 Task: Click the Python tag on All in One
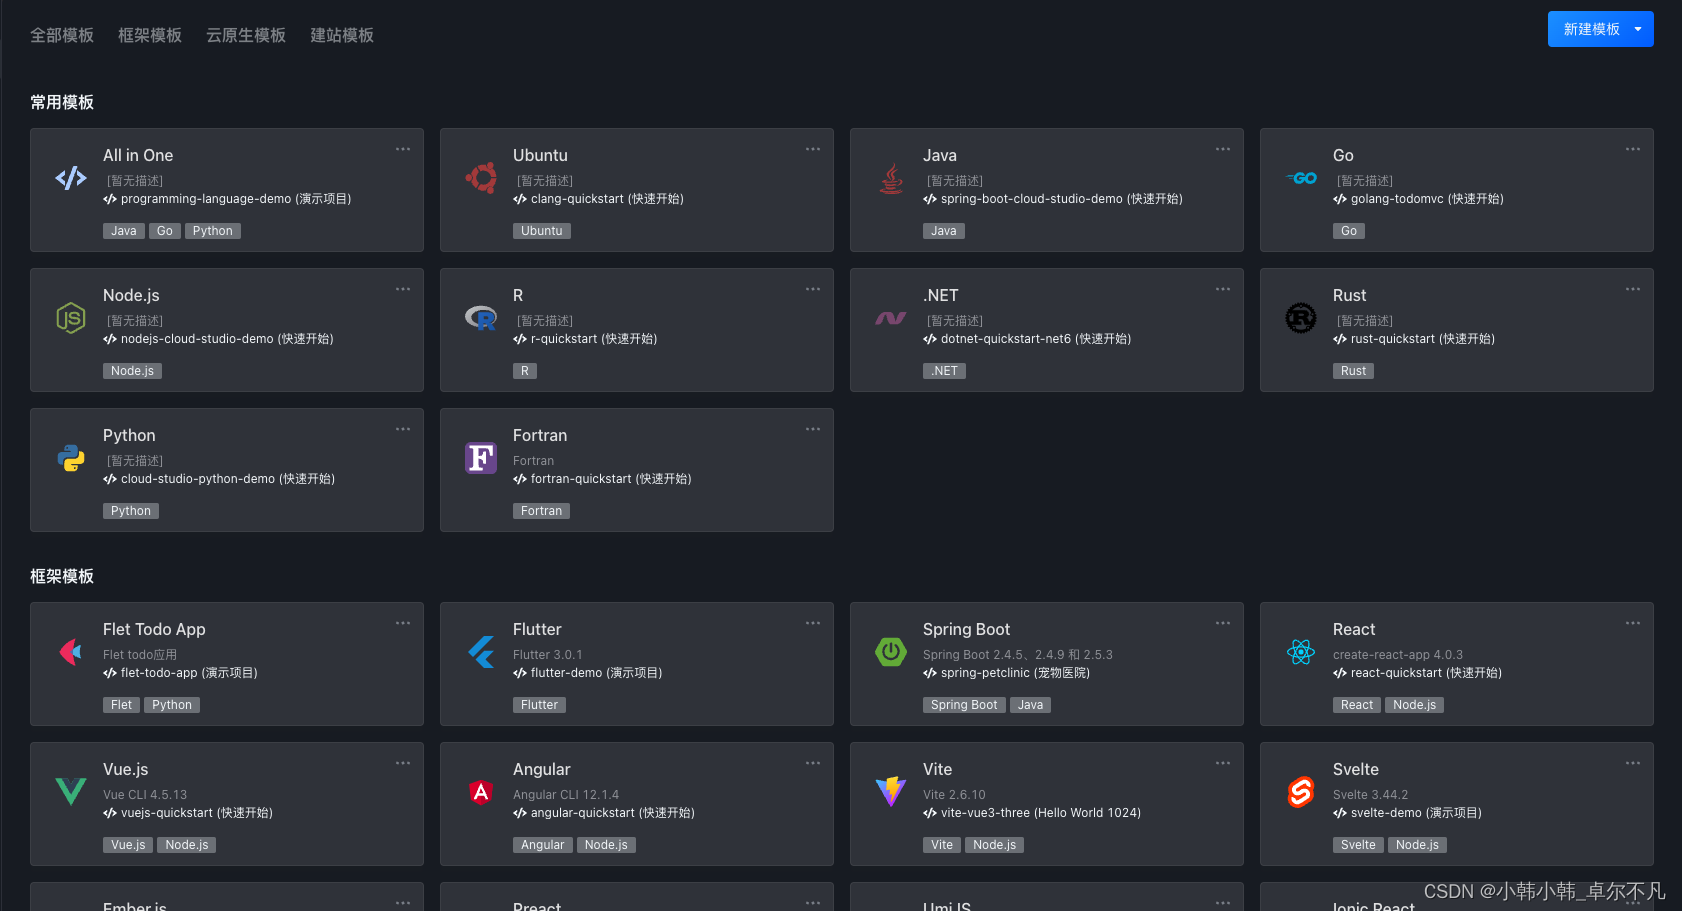click(213, 231)
